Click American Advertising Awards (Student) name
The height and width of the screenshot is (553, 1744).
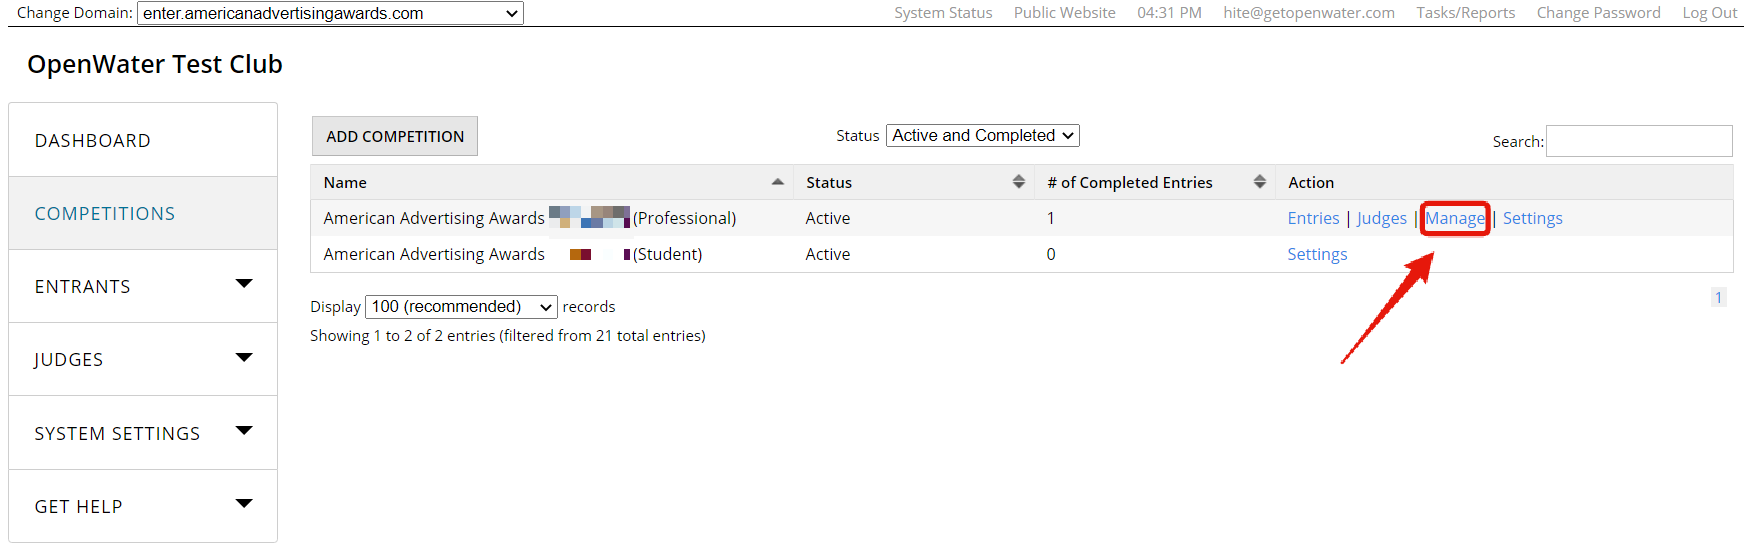pos(513,254)
